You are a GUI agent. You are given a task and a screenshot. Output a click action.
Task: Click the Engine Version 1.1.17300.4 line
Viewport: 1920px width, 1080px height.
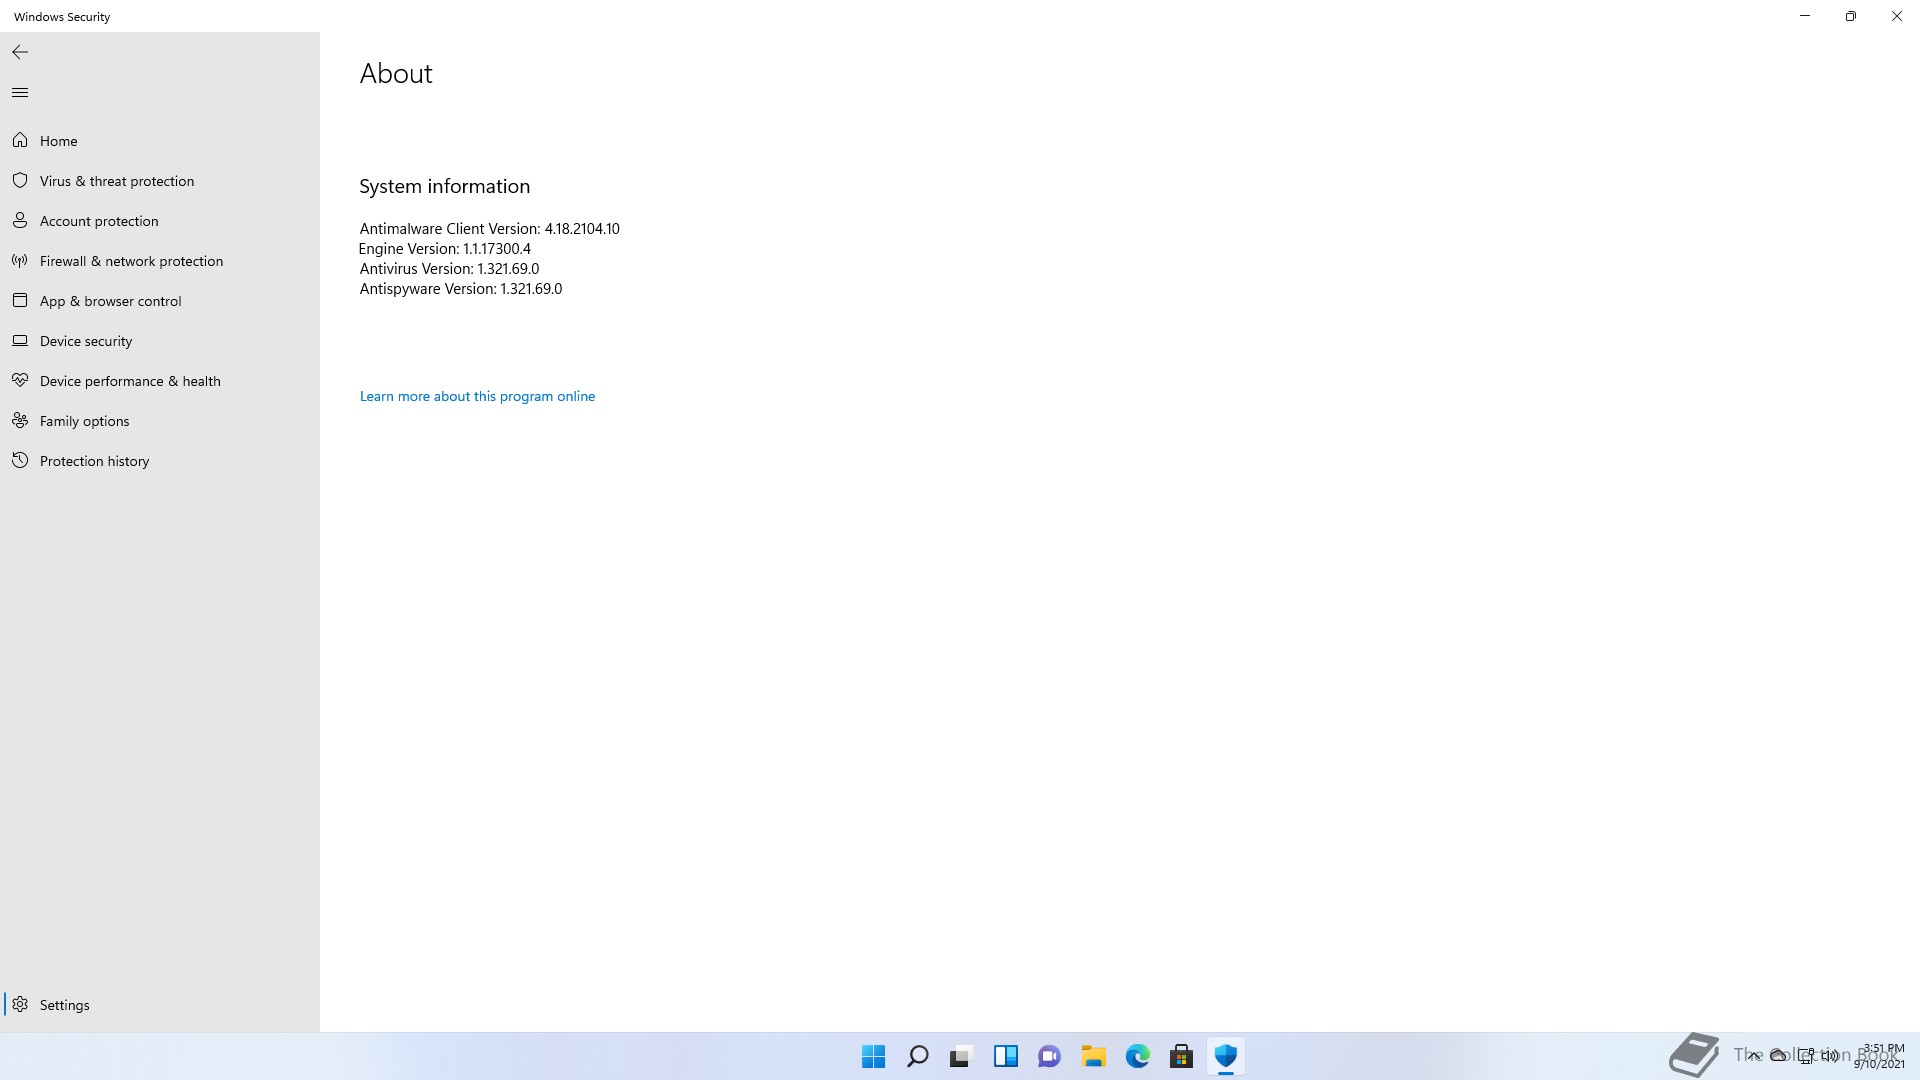[x=445, y=249]
